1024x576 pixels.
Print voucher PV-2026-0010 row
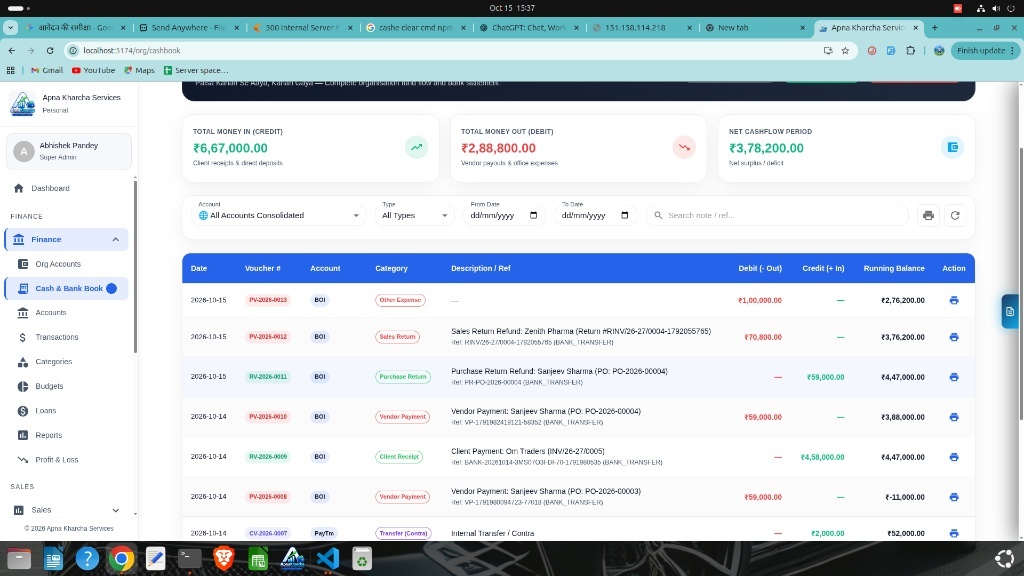(x=953, y=417)
